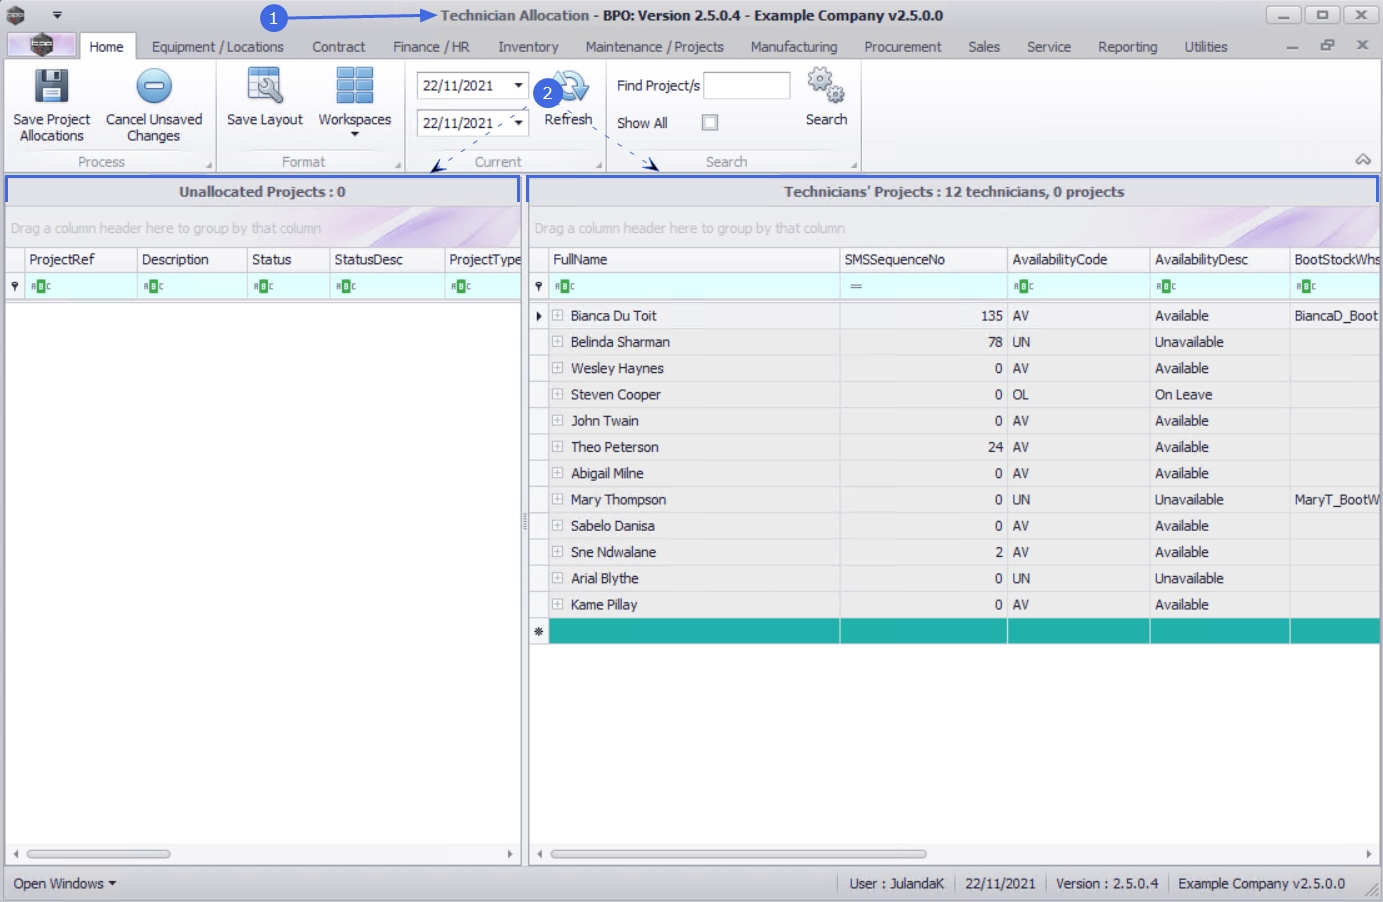
Task: Sort by the ProjectRef column header
Action: (81, 260)
